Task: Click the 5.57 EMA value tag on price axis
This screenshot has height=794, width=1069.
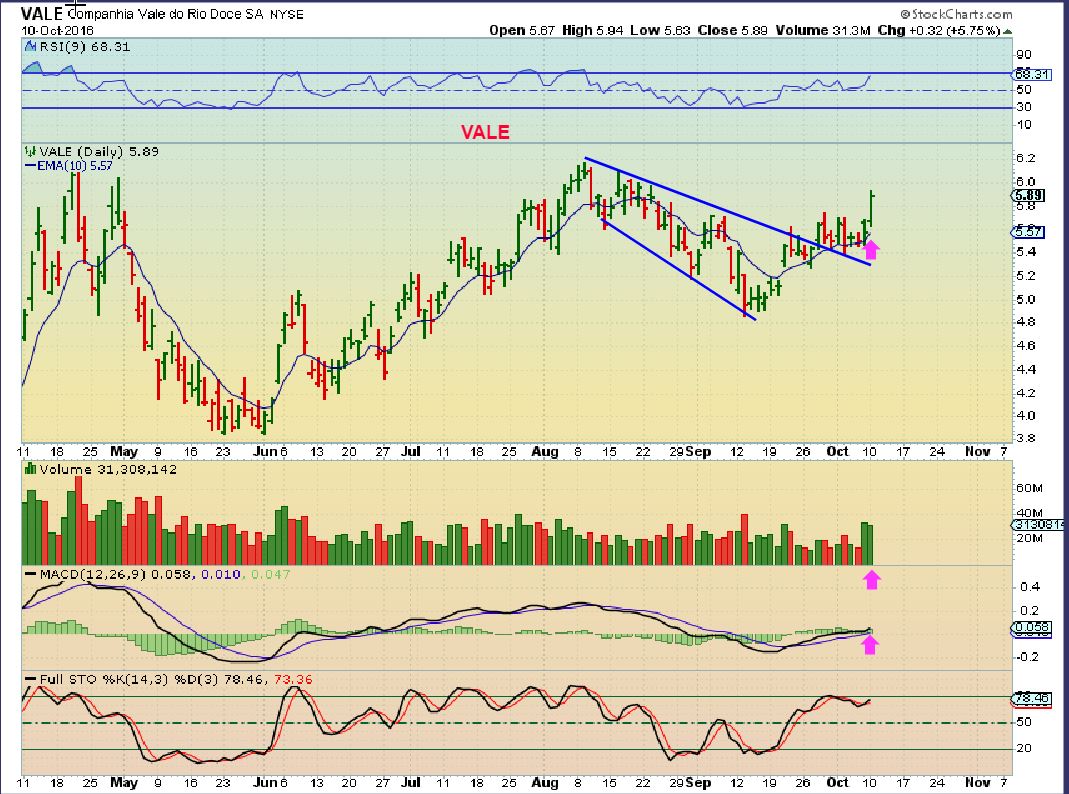Action: point(1029,232)
